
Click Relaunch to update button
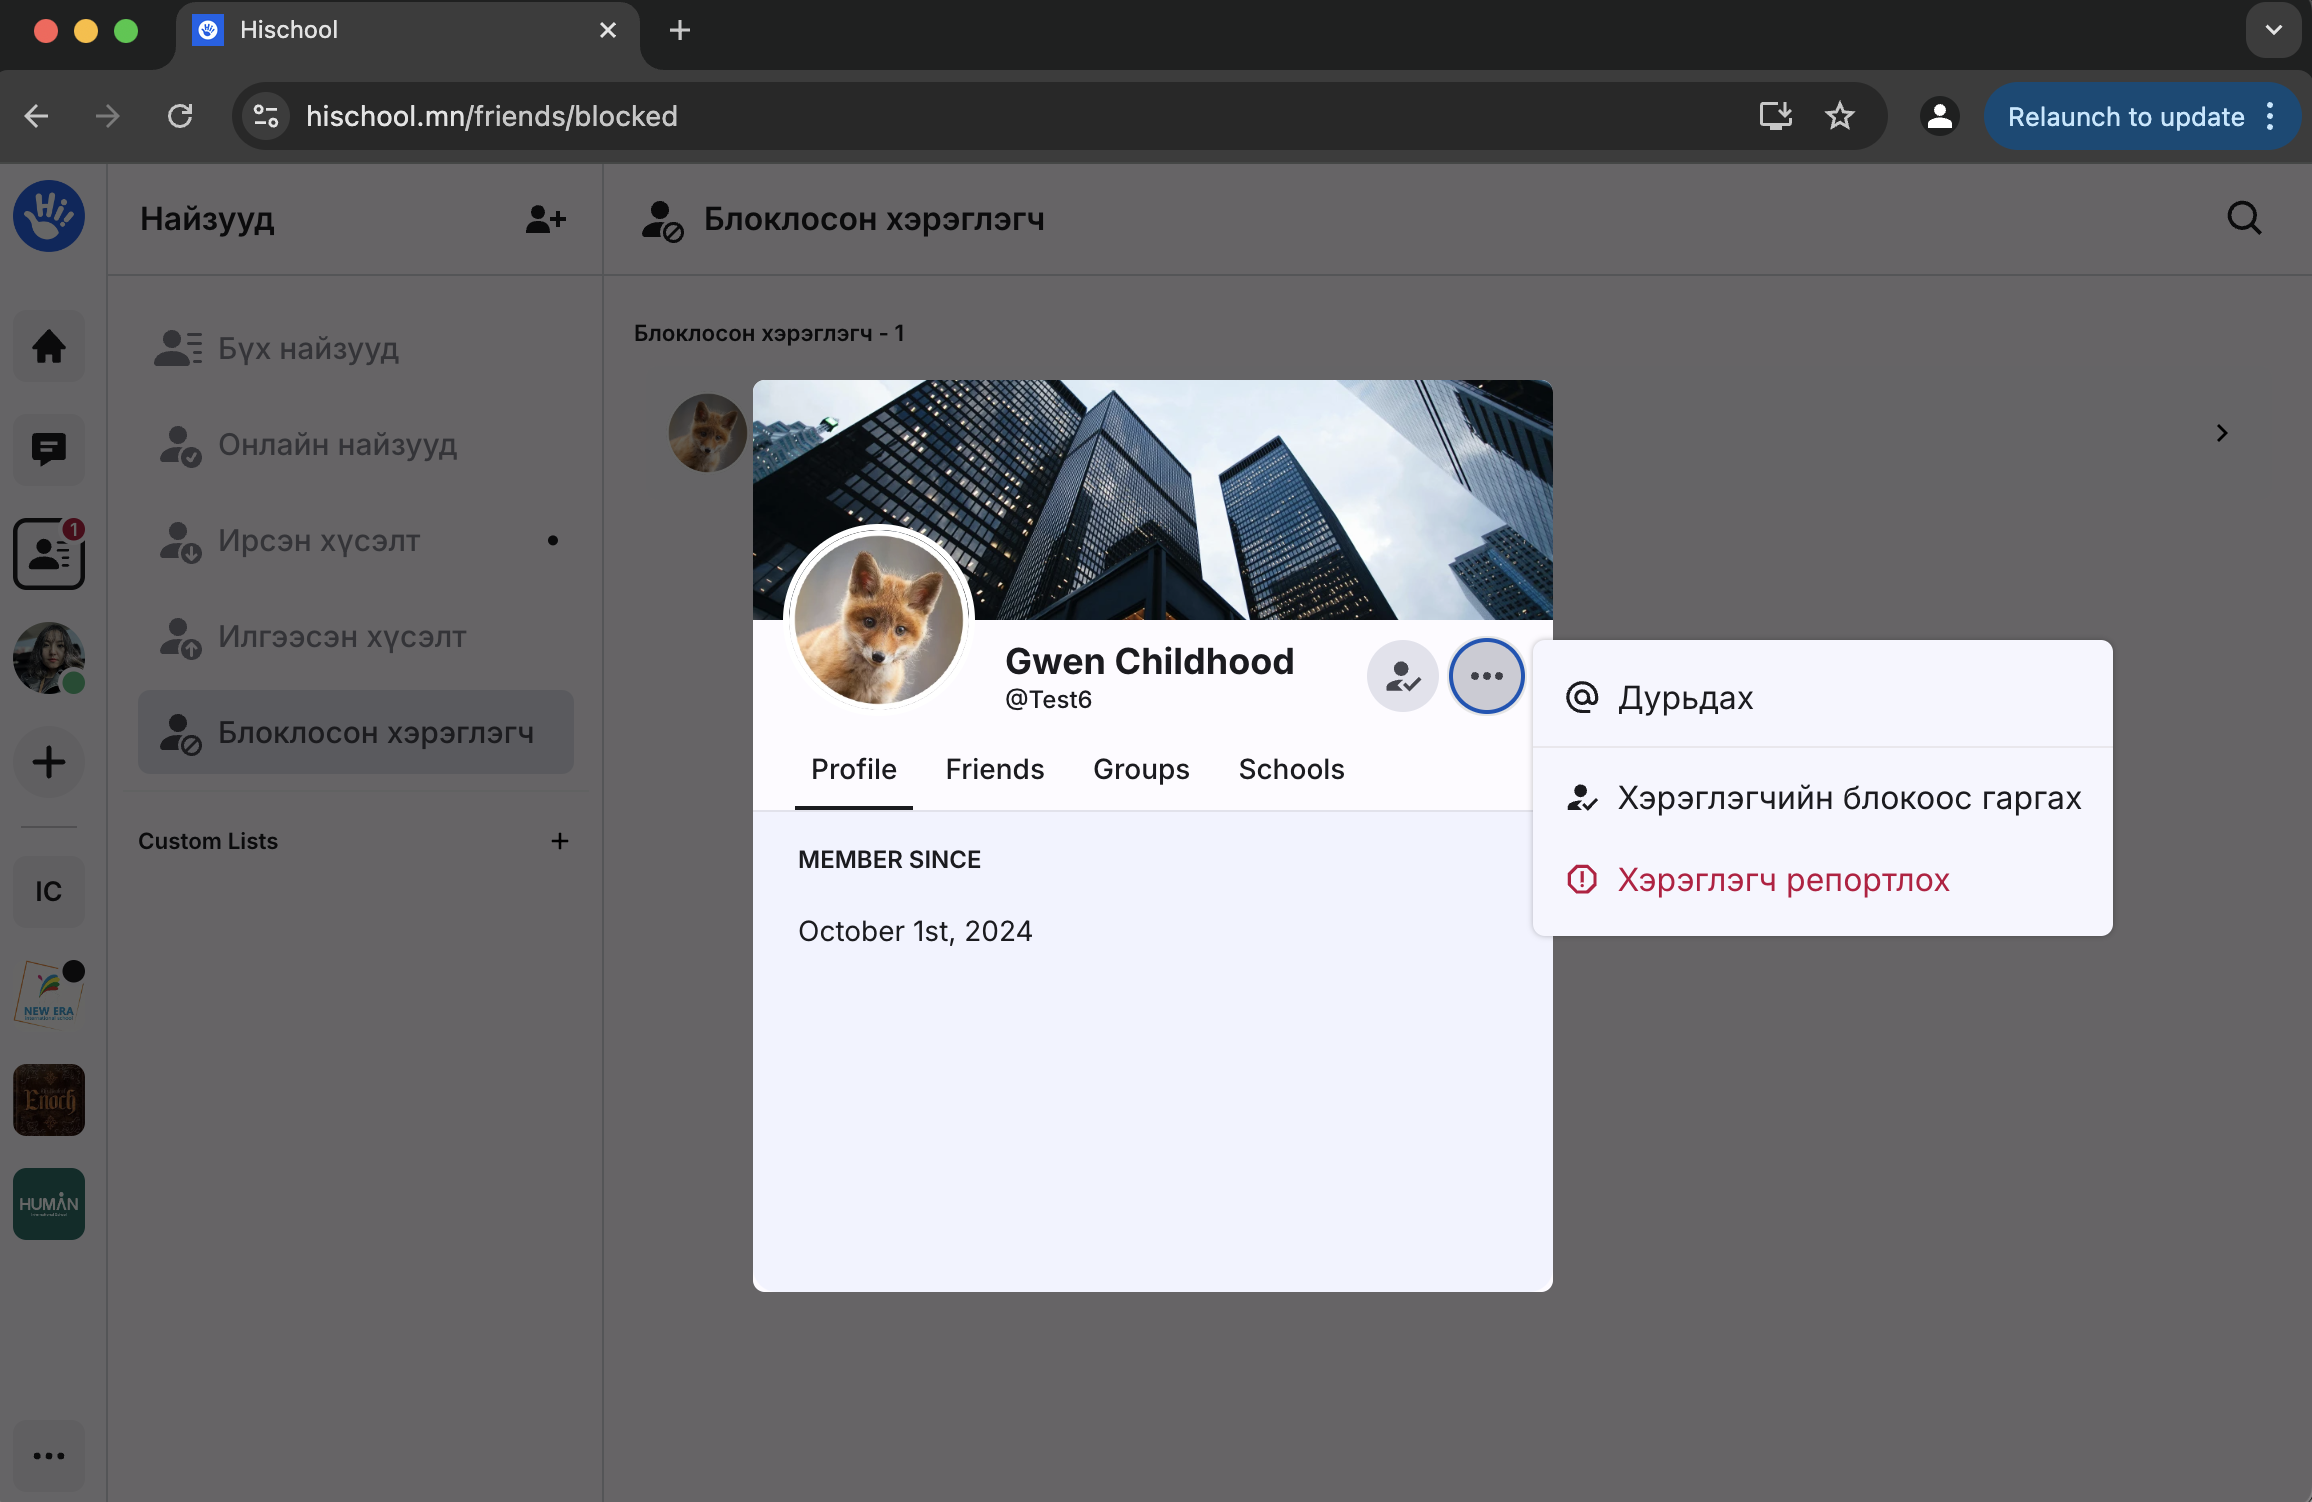(x=2125, y=117)
